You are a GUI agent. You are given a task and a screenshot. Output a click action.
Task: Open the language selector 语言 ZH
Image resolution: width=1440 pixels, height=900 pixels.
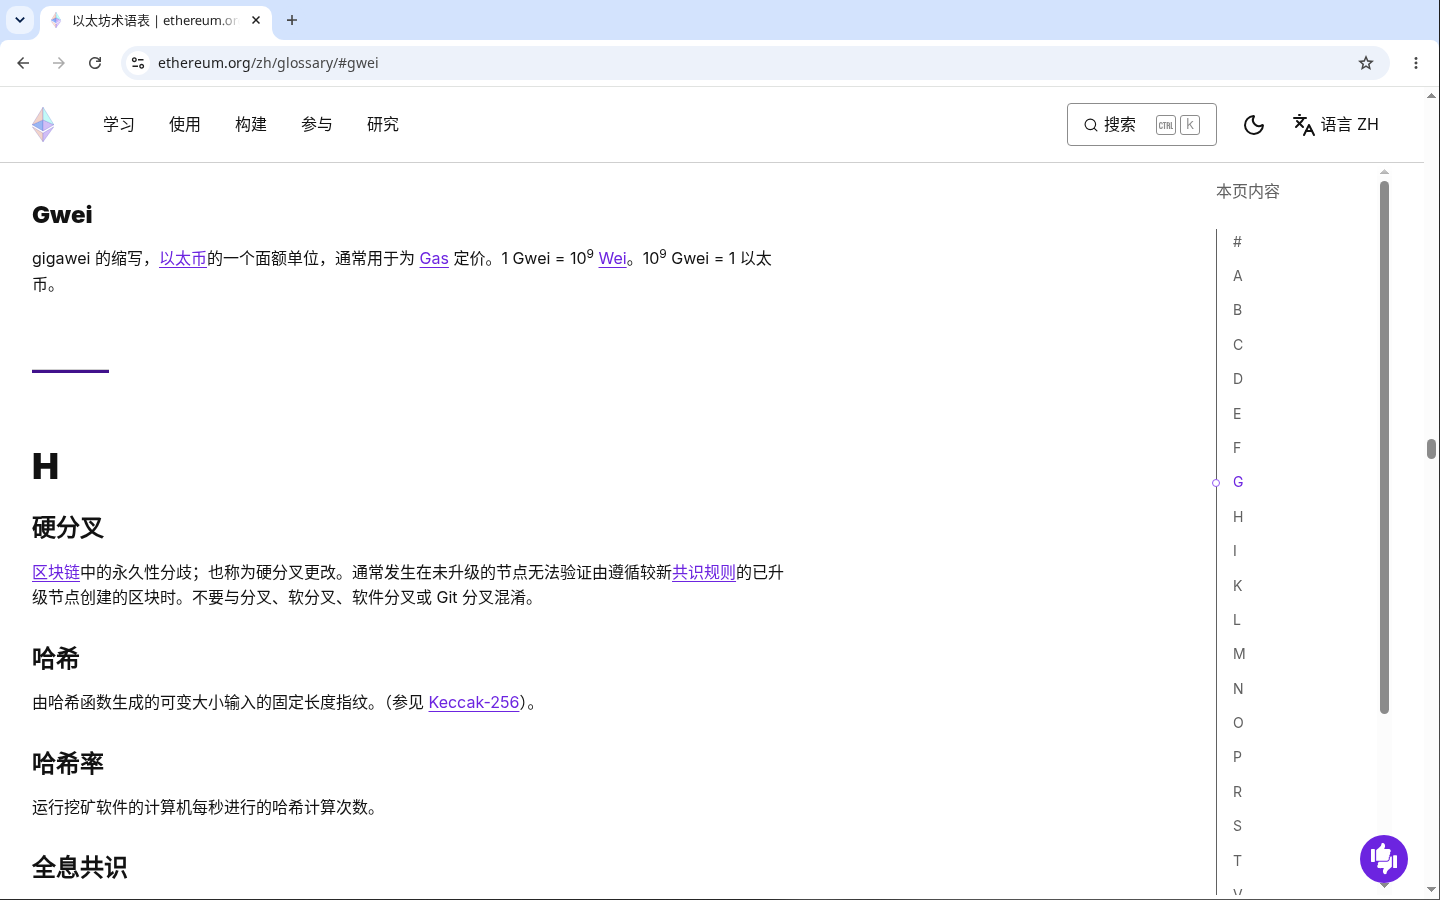pos(1336,125)
